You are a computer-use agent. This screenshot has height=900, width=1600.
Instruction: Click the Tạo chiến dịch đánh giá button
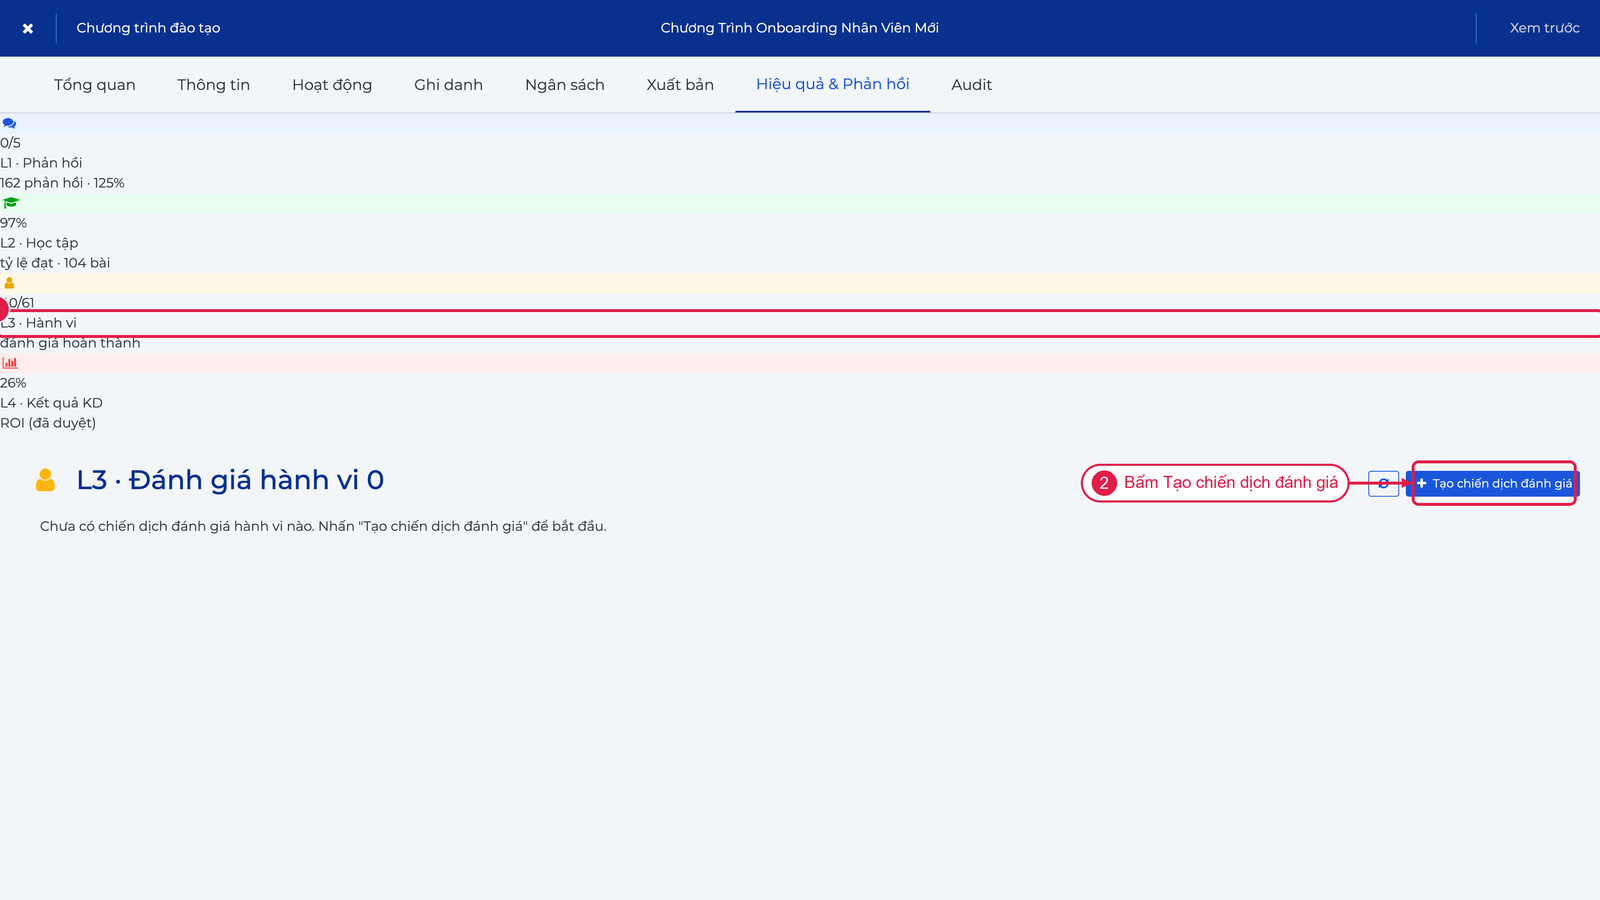click(1493, 484)
